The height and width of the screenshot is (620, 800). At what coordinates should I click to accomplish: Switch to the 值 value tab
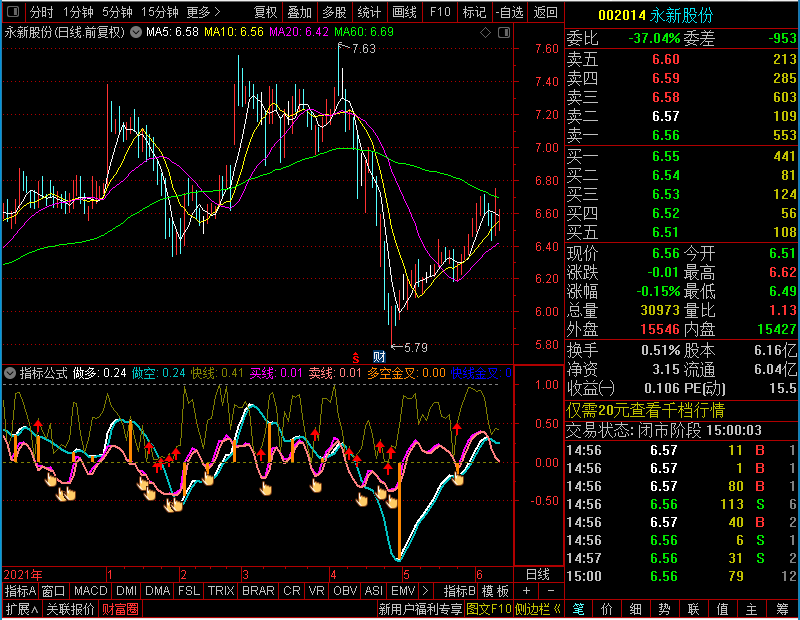point(722,609)
